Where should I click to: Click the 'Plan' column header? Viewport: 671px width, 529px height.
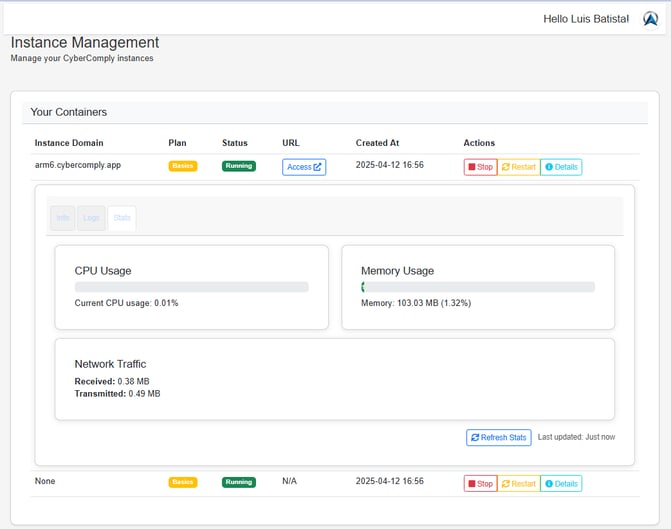tap(177, 143)
